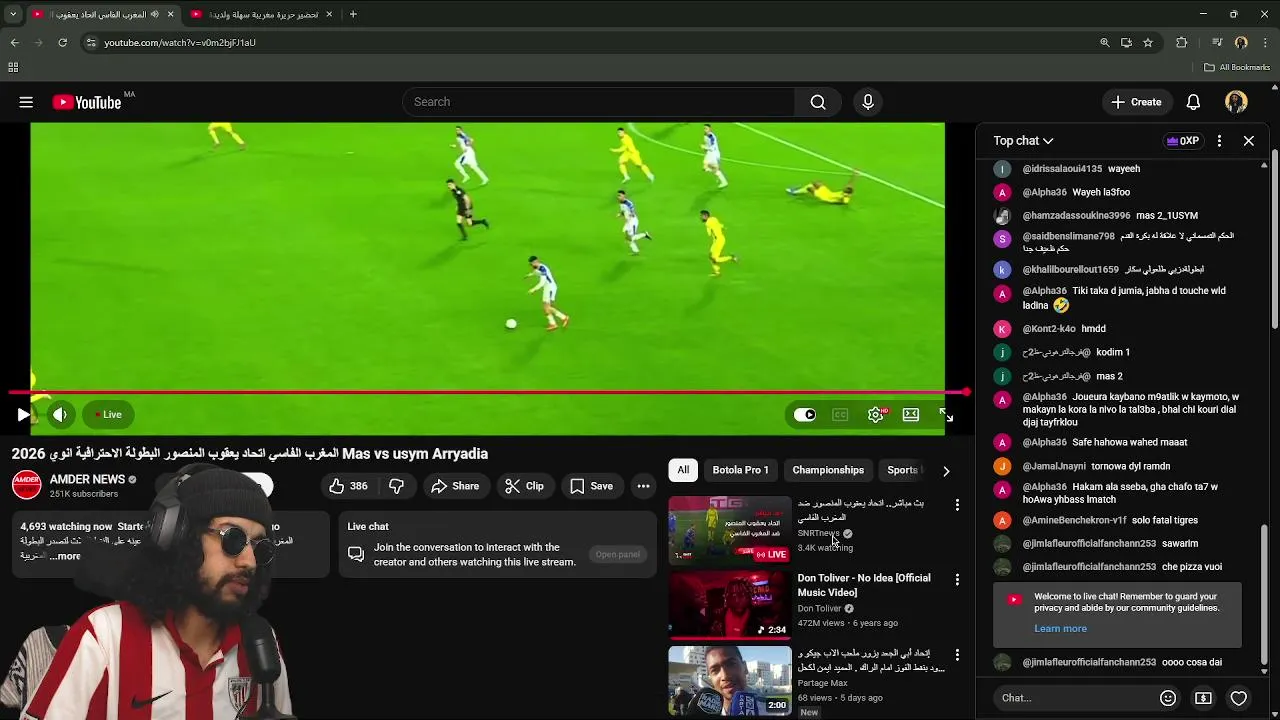Play the live video
The image size is (1280, 720).
(23, 415)
